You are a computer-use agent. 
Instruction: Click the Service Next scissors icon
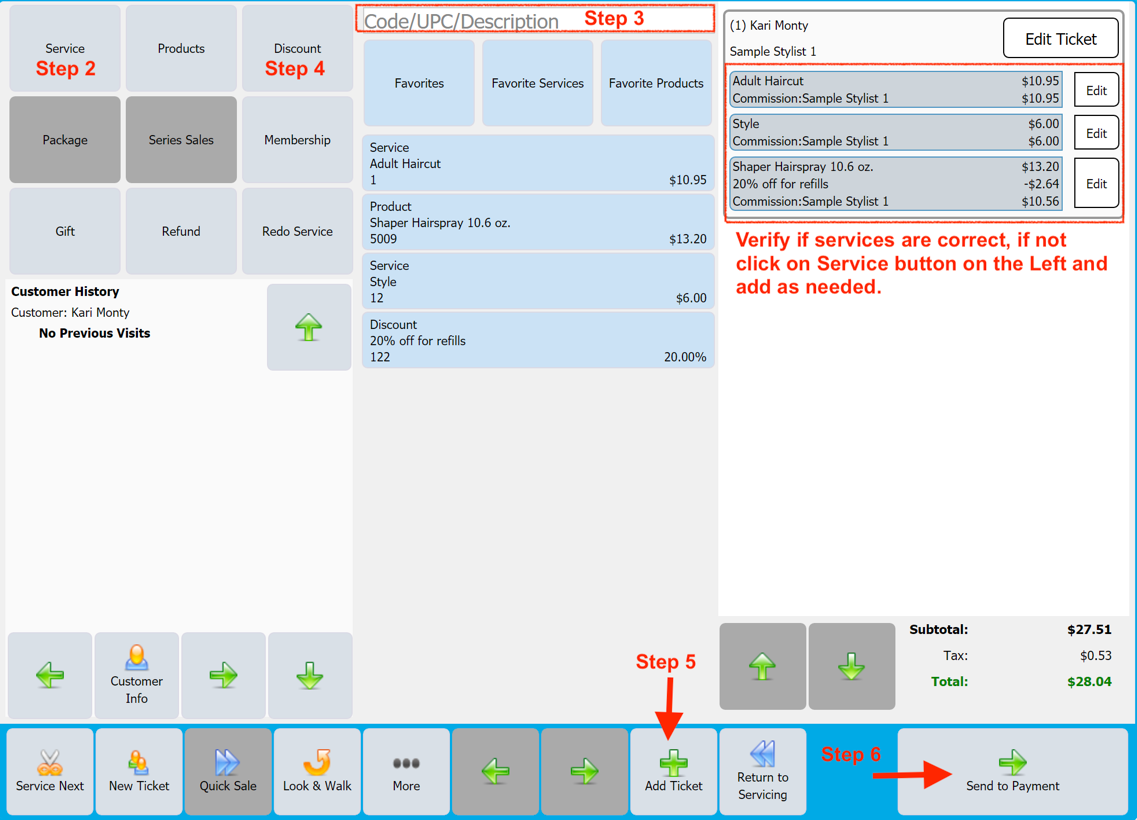click(49, 763)
